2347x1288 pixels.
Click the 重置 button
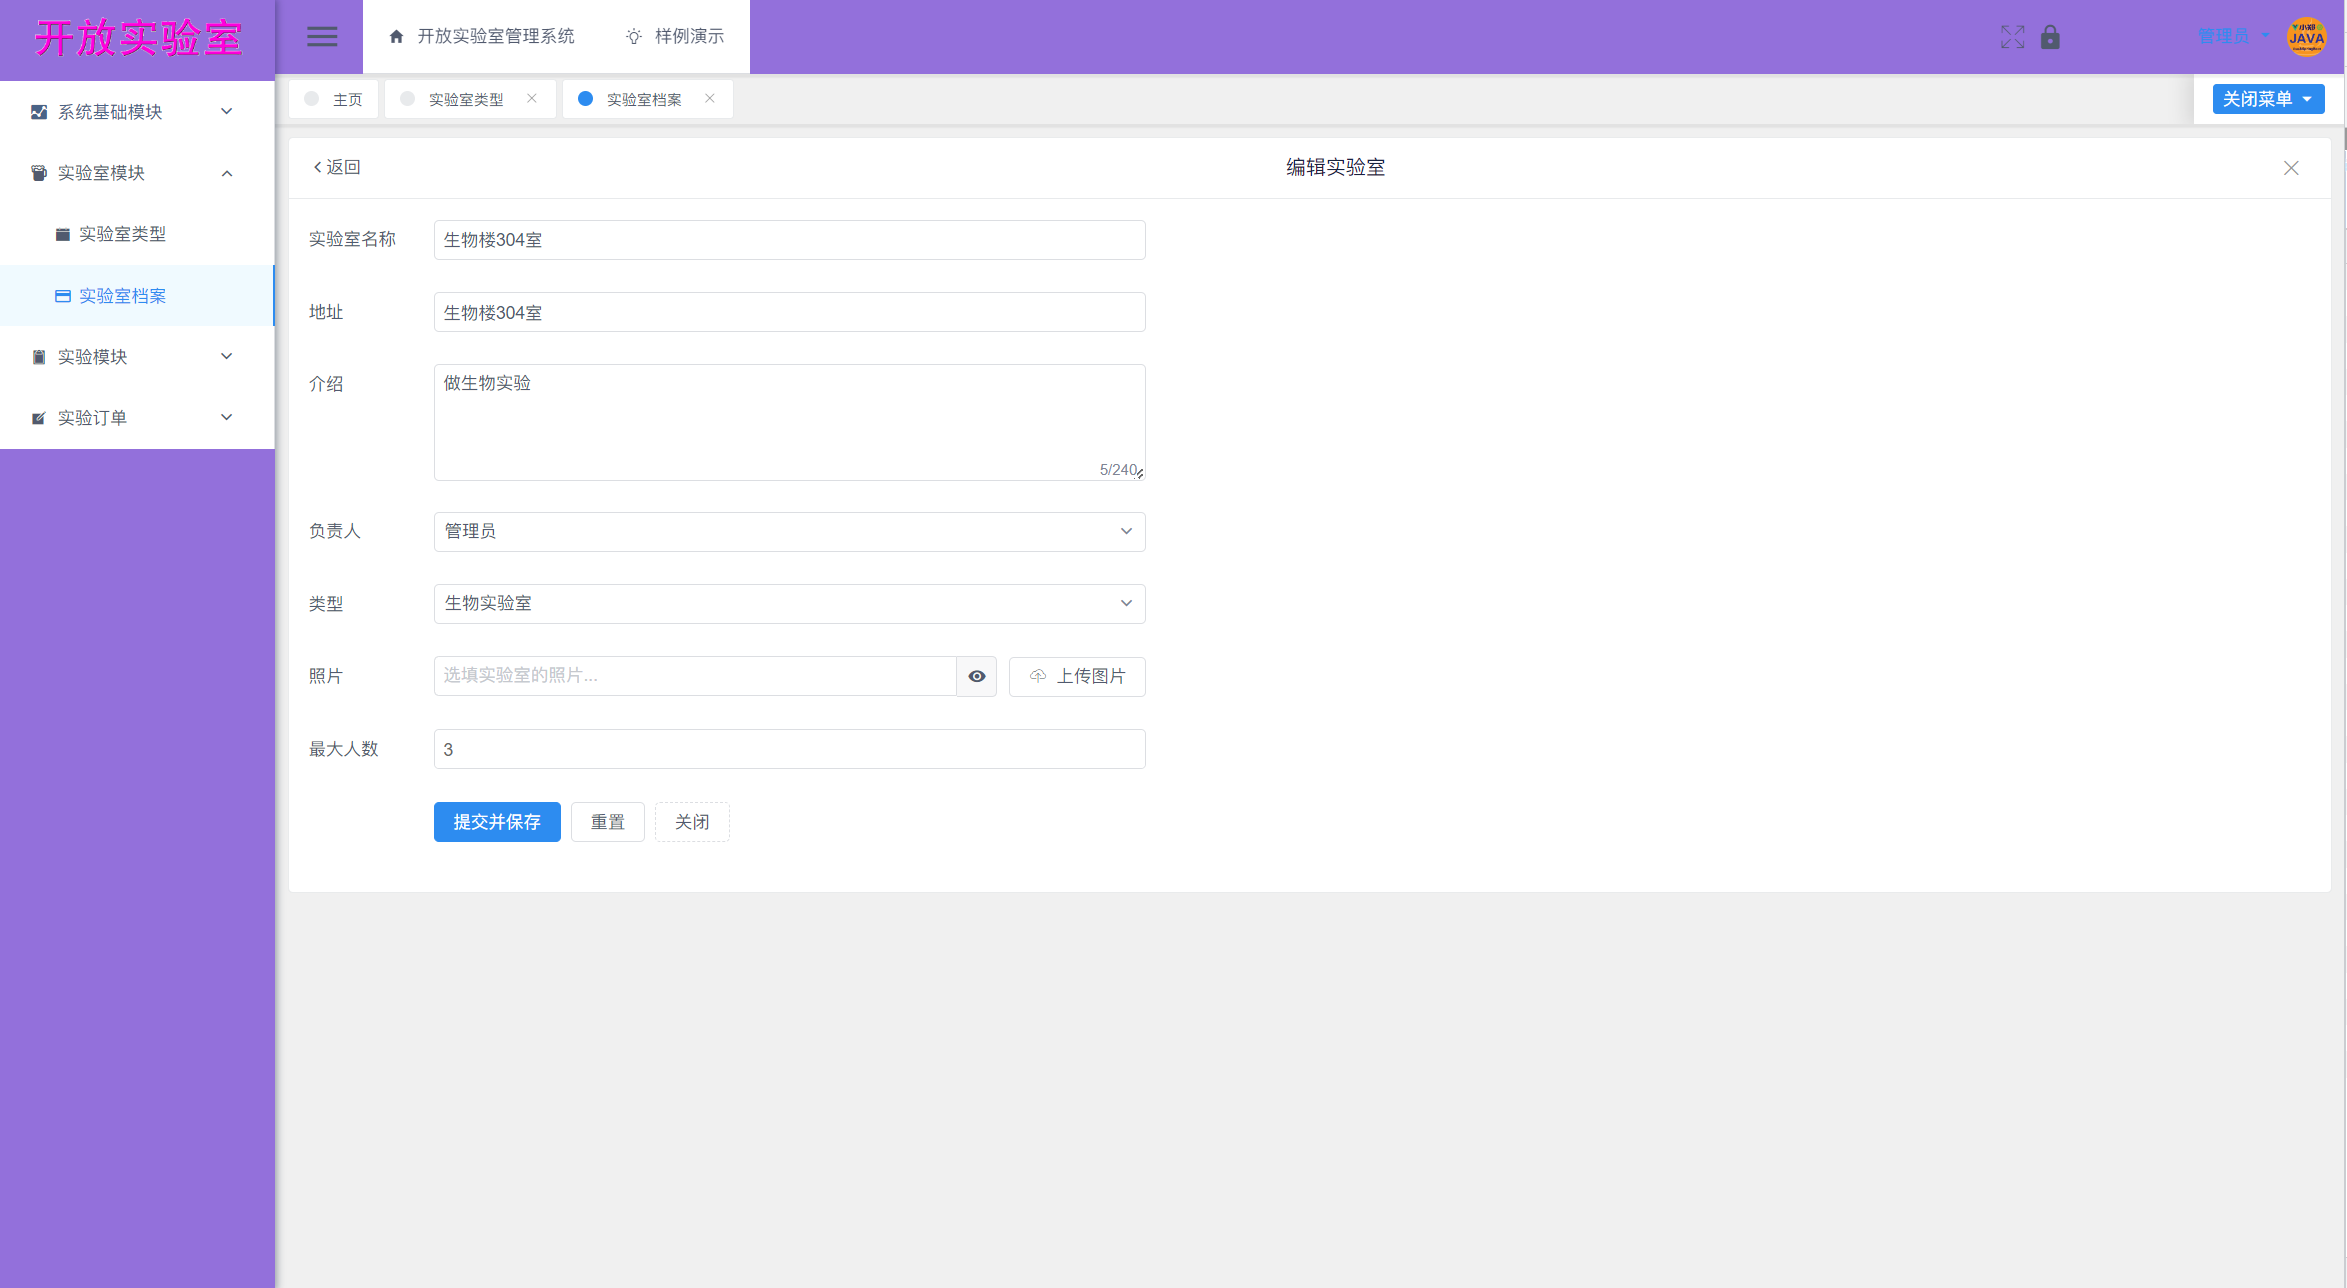(608, 822)
